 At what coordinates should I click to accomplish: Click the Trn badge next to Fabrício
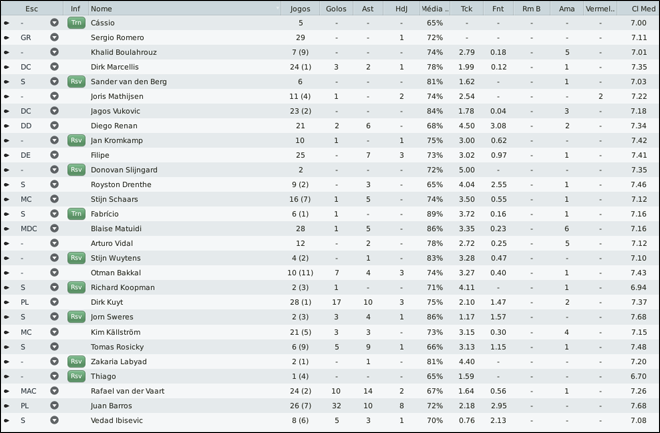(75, 214)
